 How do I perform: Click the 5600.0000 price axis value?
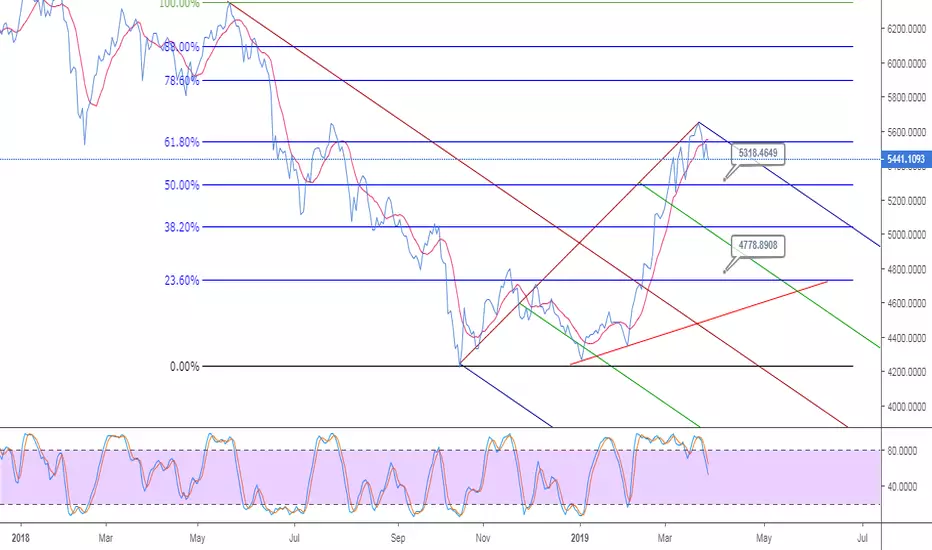click(906, 132)
